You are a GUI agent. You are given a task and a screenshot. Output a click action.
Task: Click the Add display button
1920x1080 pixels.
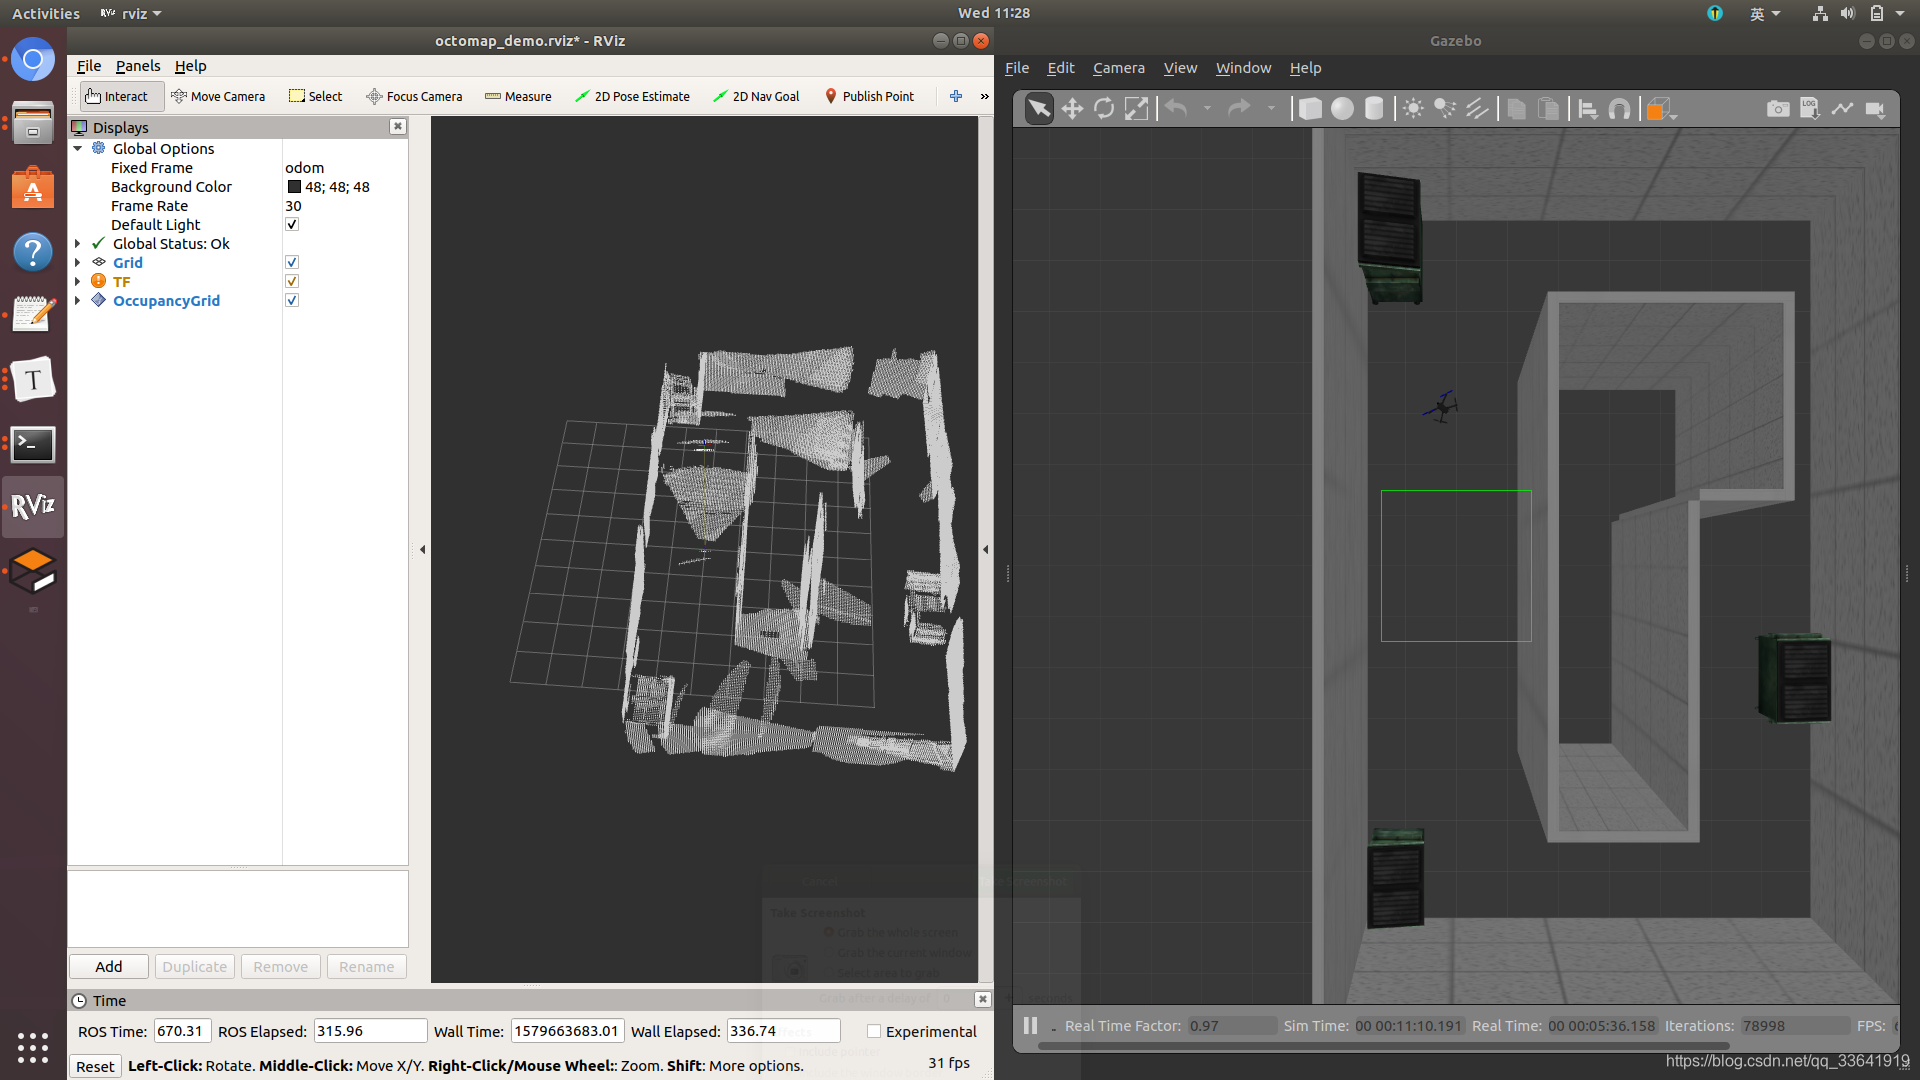109,967
